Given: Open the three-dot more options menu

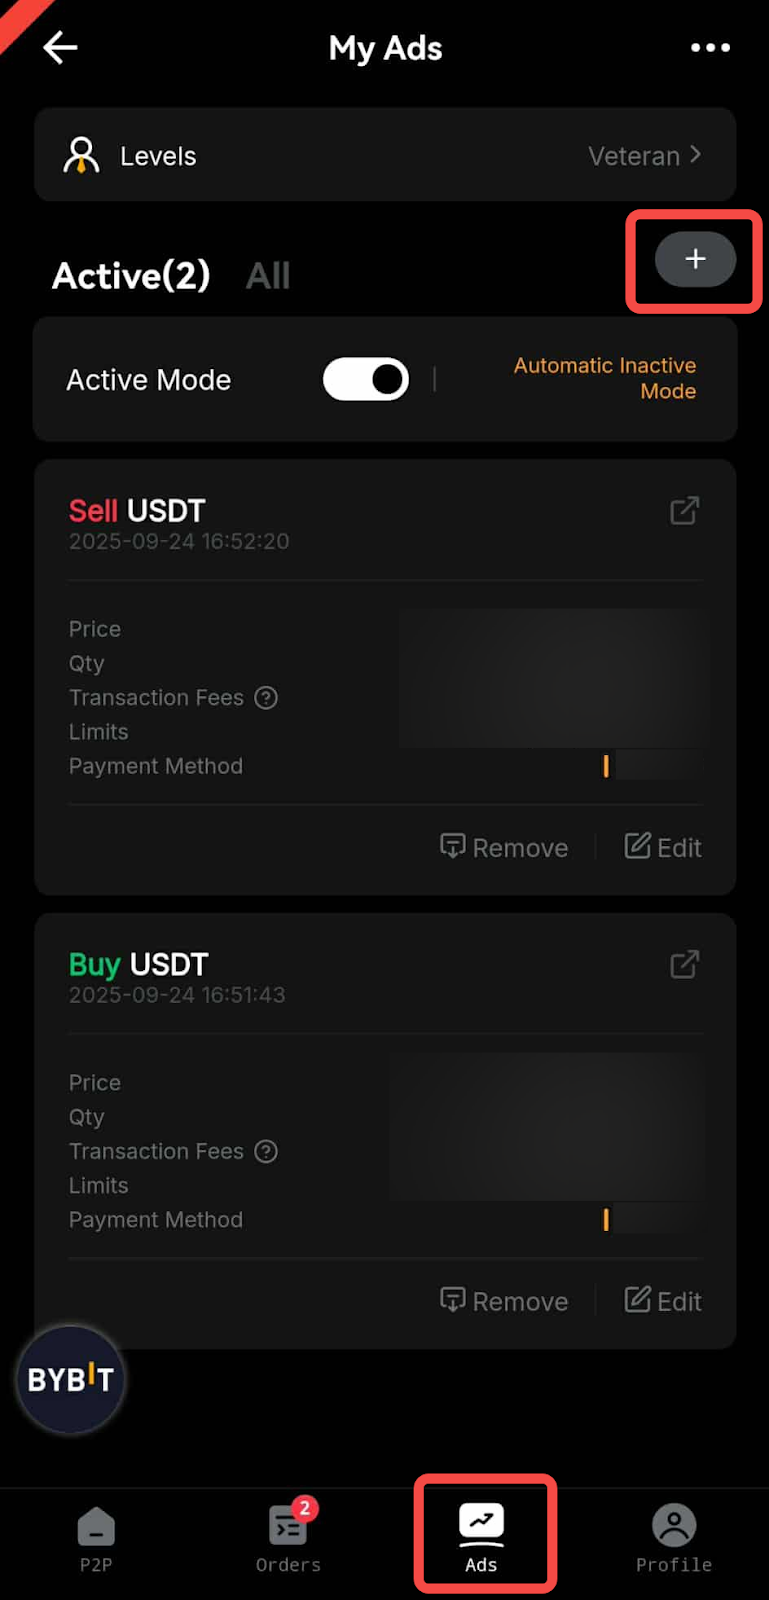Looking at the screenshot, I should (710, 47).
